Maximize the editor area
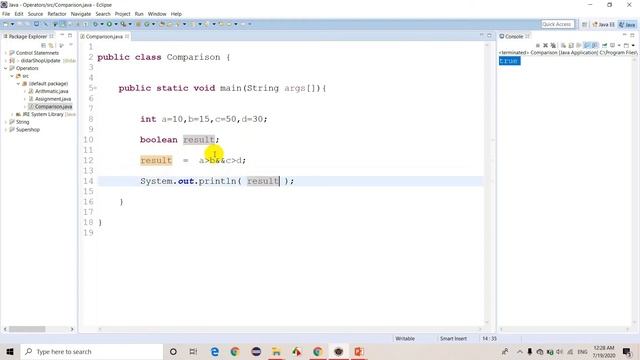This screenshot has height=360, width=640. (x=489, y=36)
